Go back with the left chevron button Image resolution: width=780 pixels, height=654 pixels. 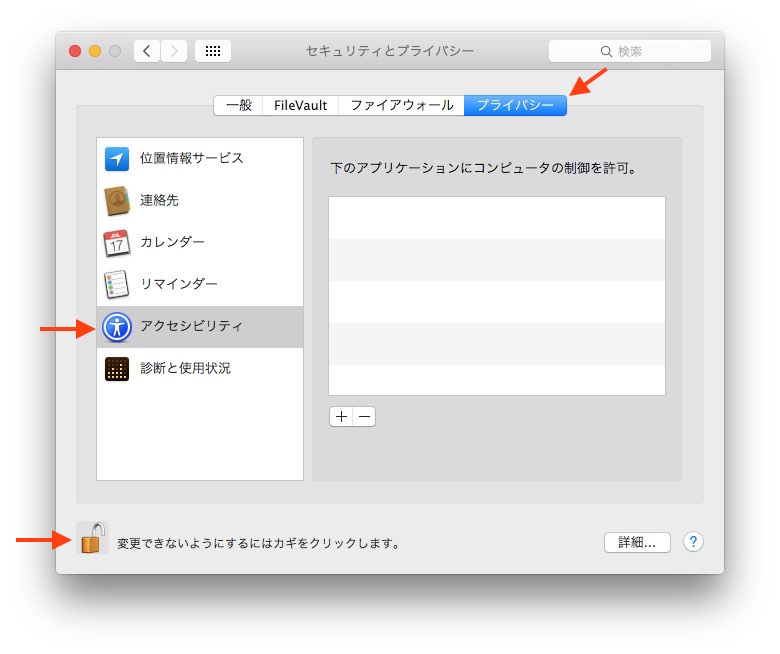147,51
